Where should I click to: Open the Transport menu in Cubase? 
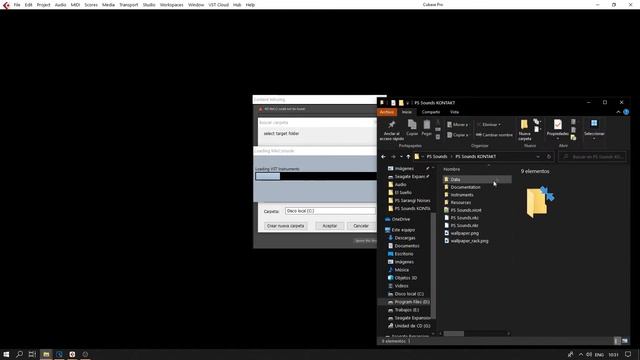point(129,5)
